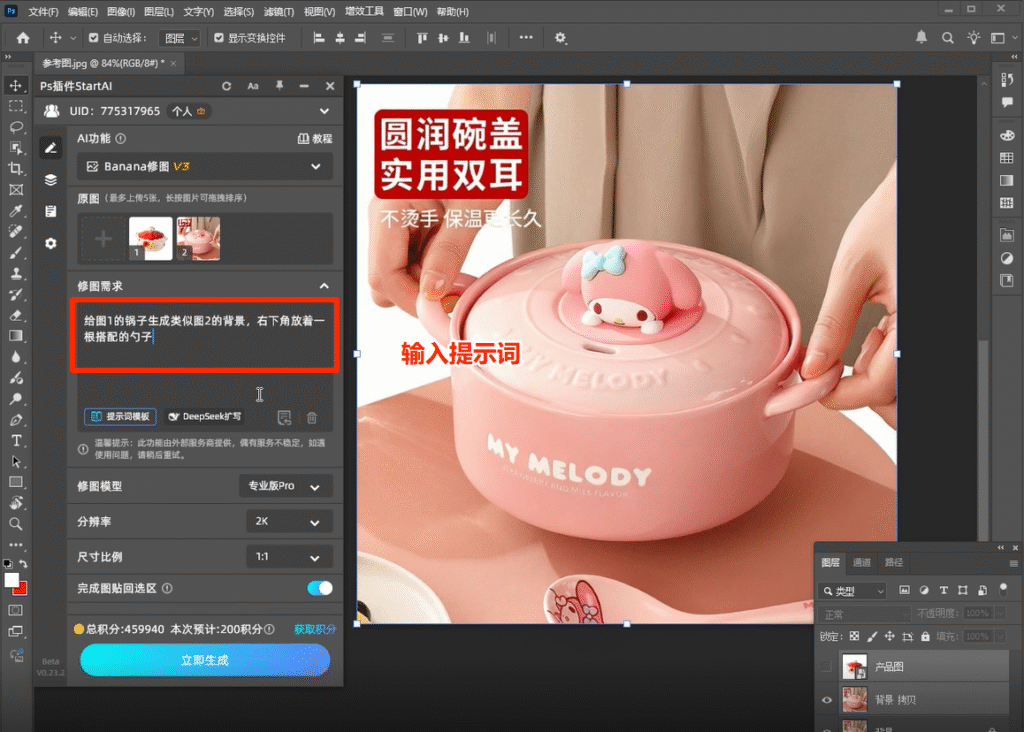Open the 滤镜(T) menu
1024x732 pixels.
pyautogui.click(x=278, y=12)
